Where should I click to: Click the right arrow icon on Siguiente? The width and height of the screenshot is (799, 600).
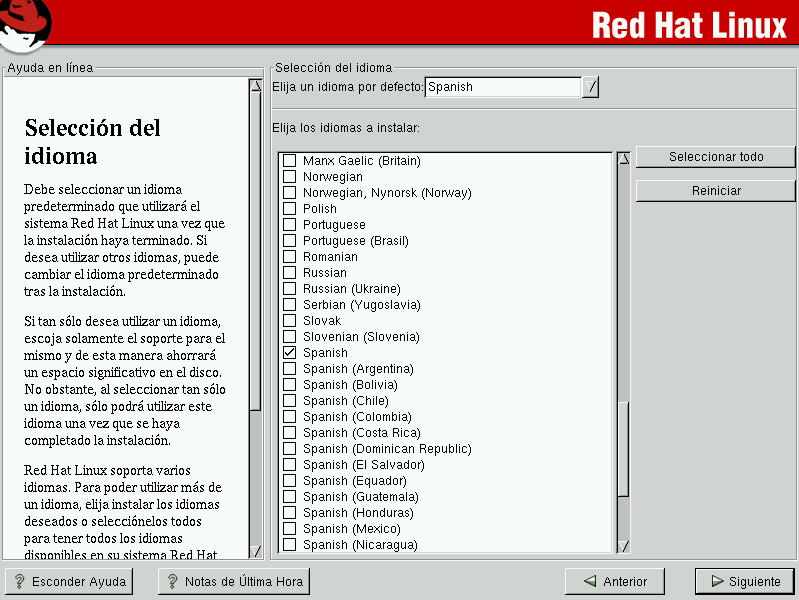715,581
